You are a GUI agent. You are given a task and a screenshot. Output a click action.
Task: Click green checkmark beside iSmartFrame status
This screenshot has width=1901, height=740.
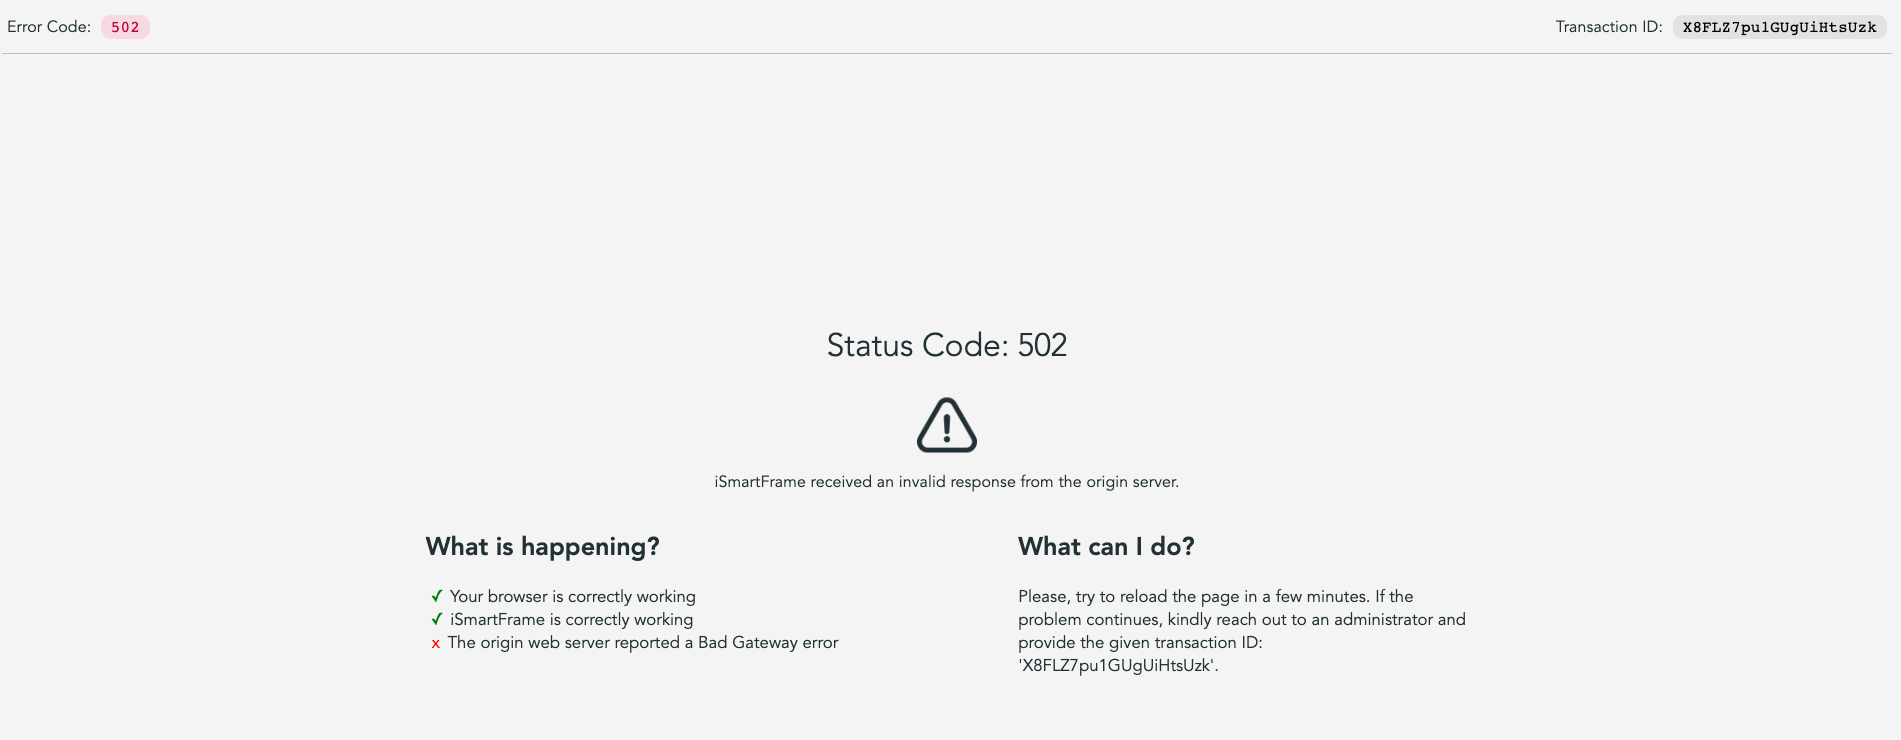(436, 619)
